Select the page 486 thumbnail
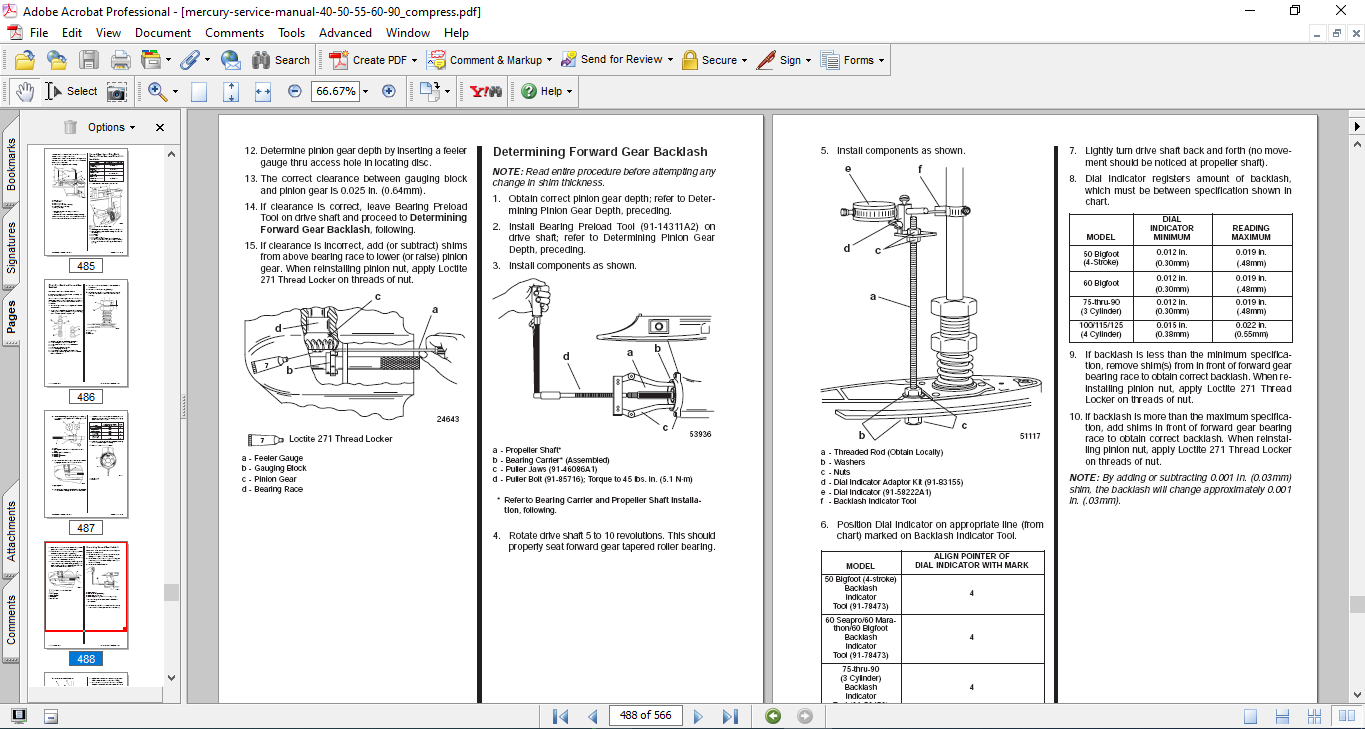1365x729 pixels. point(86,334)
